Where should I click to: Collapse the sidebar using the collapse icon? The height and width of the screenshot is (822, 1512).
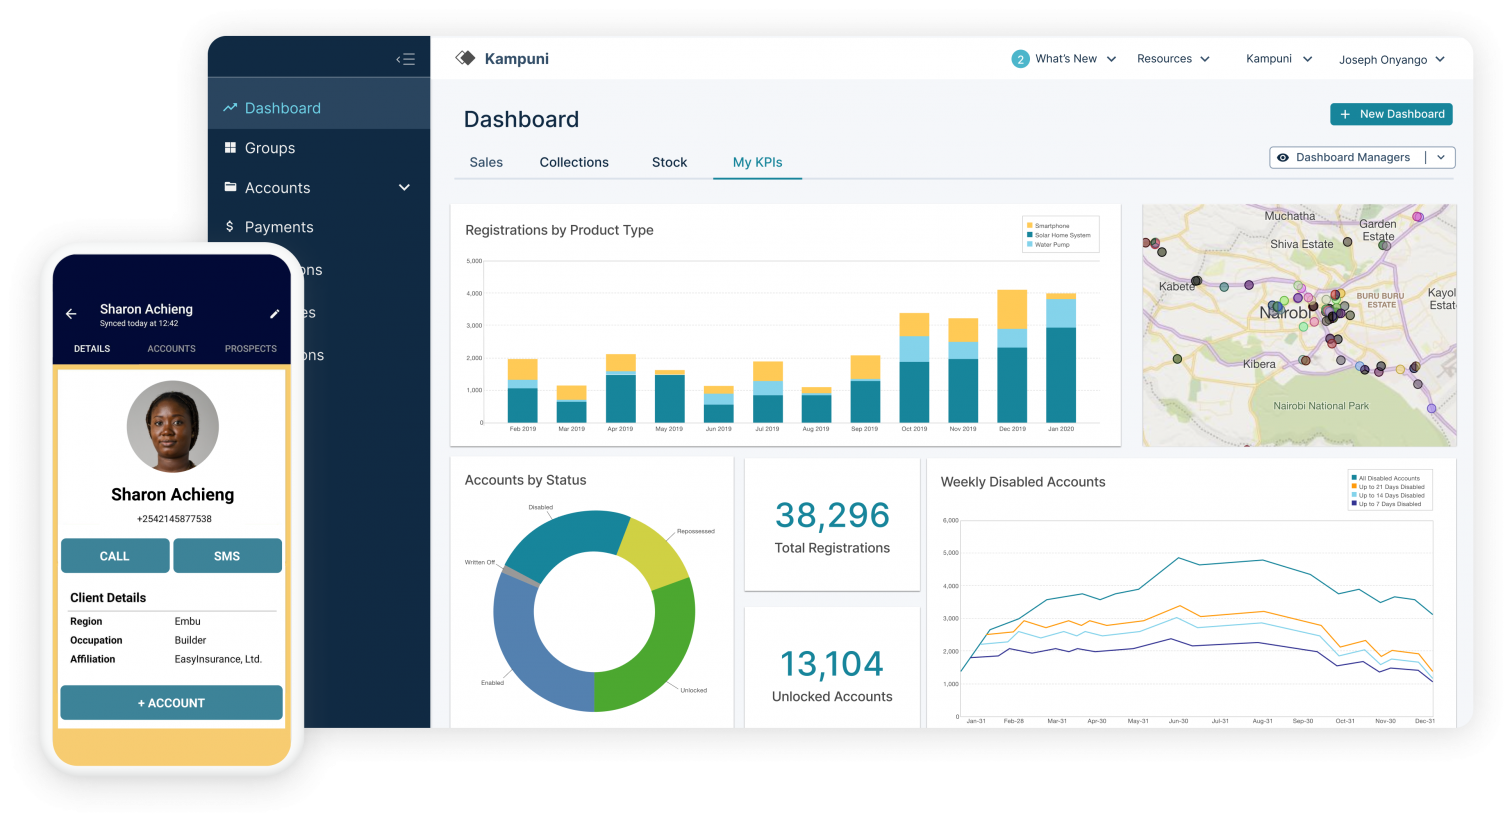pos(406,58)
